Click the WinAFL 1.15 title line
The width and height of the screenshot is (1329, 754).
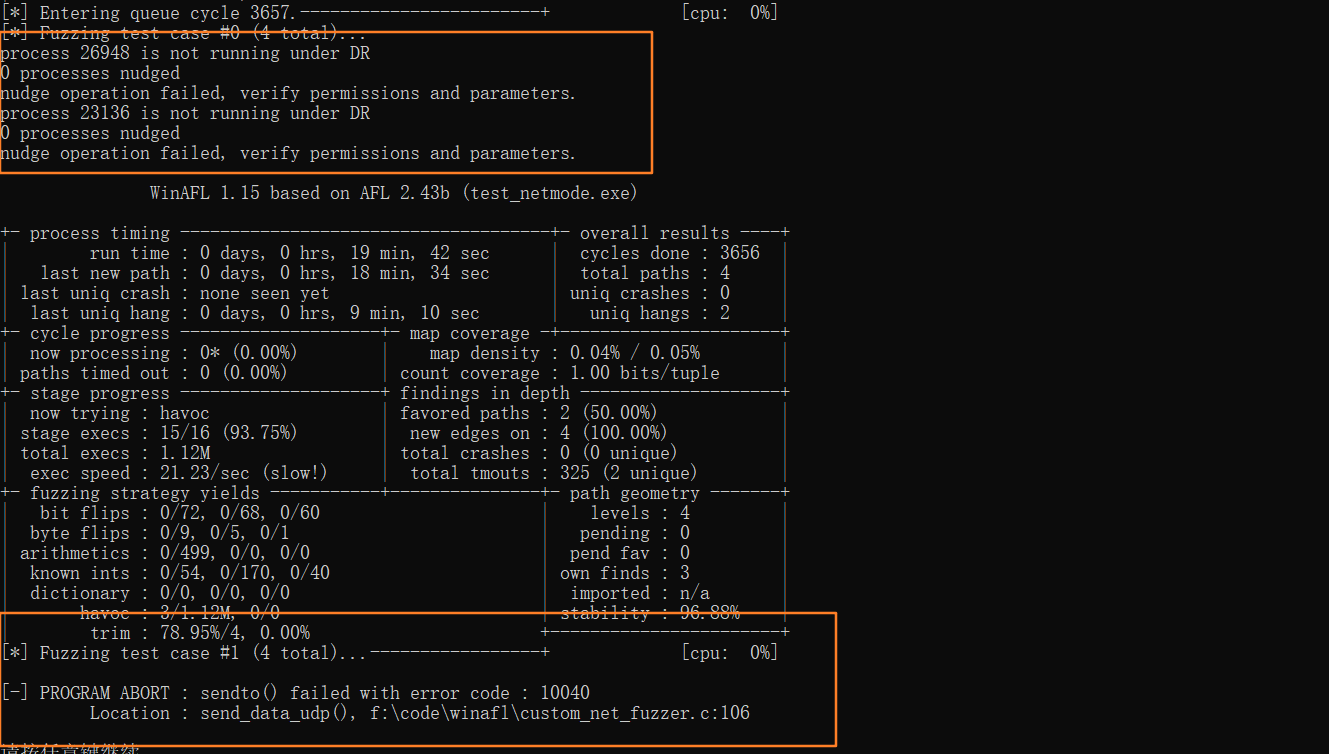pyautogui.click(x=393, y=193)
